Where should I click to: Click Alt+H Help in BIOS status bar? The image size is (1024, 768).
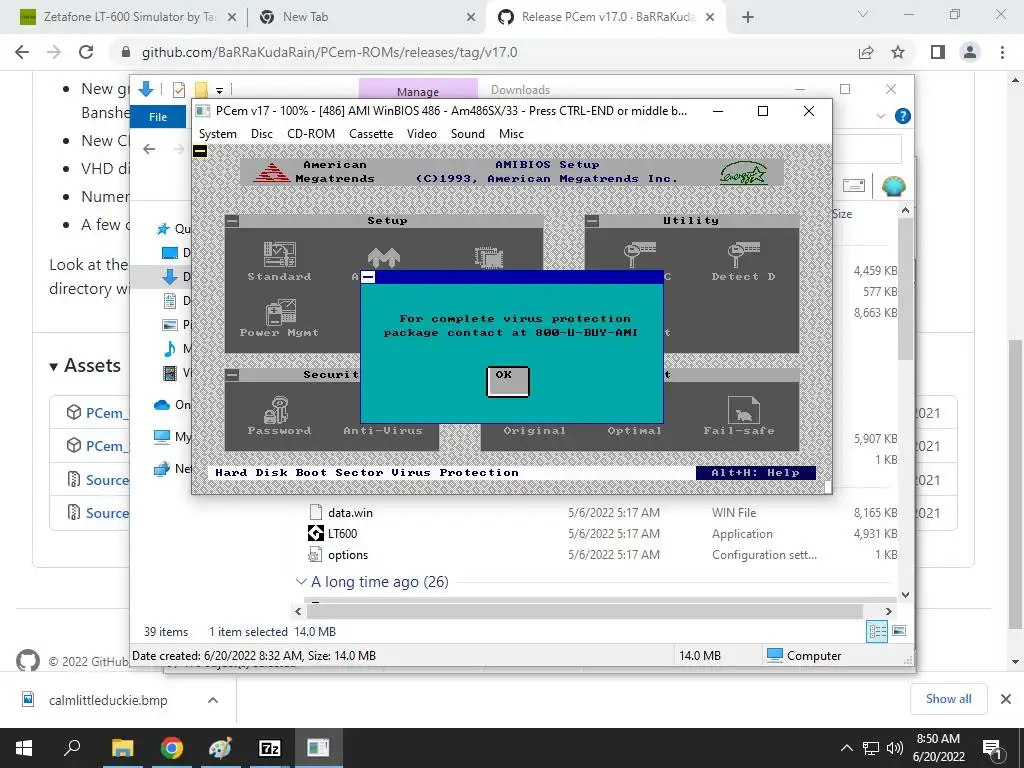tap(756, 472)
